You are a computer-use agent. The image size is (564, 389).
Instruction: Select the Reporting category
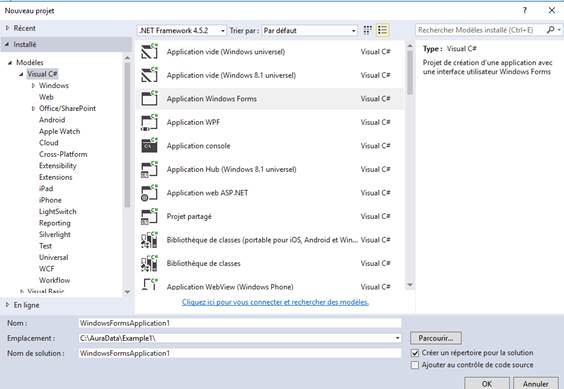tap(55, 223)
